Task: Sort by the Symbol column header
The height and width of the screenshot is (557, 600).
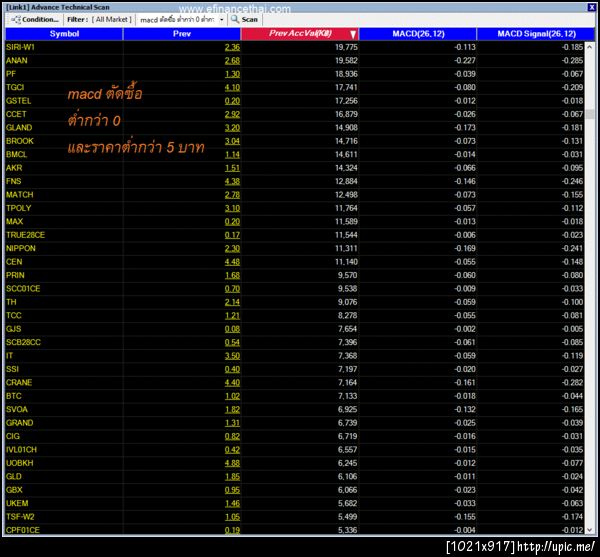Action: (x=64, y=34)
